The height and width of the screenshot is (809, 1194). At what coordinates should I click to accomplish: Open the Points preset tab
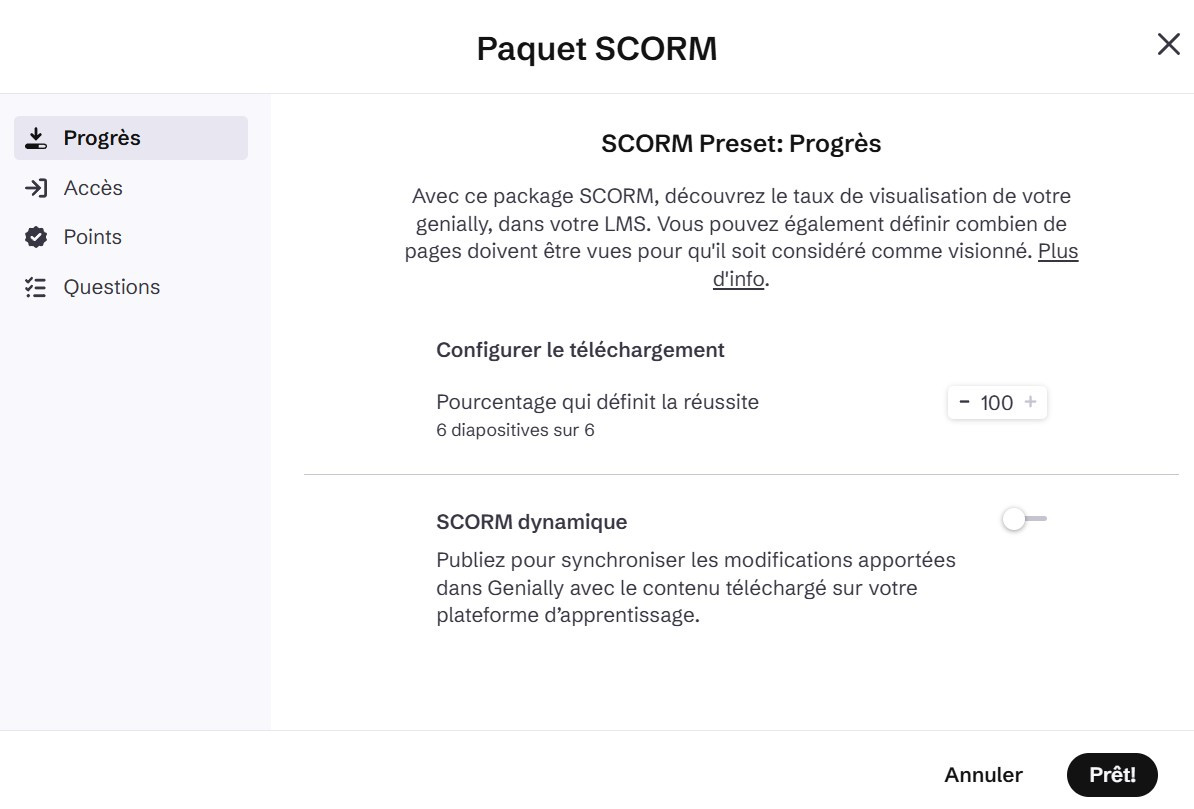pos(93,237)
